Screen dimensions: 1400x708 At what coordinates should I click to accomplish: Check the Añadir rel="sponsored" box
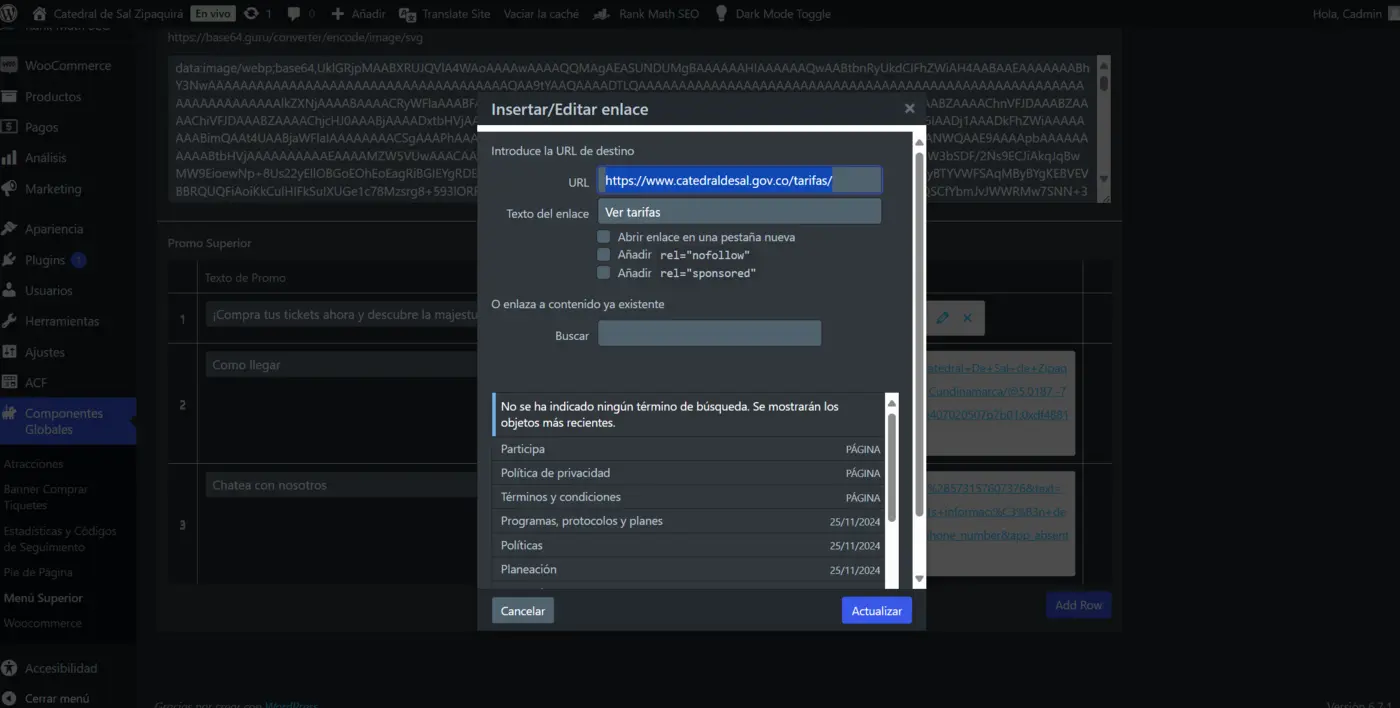click(604, 273)
